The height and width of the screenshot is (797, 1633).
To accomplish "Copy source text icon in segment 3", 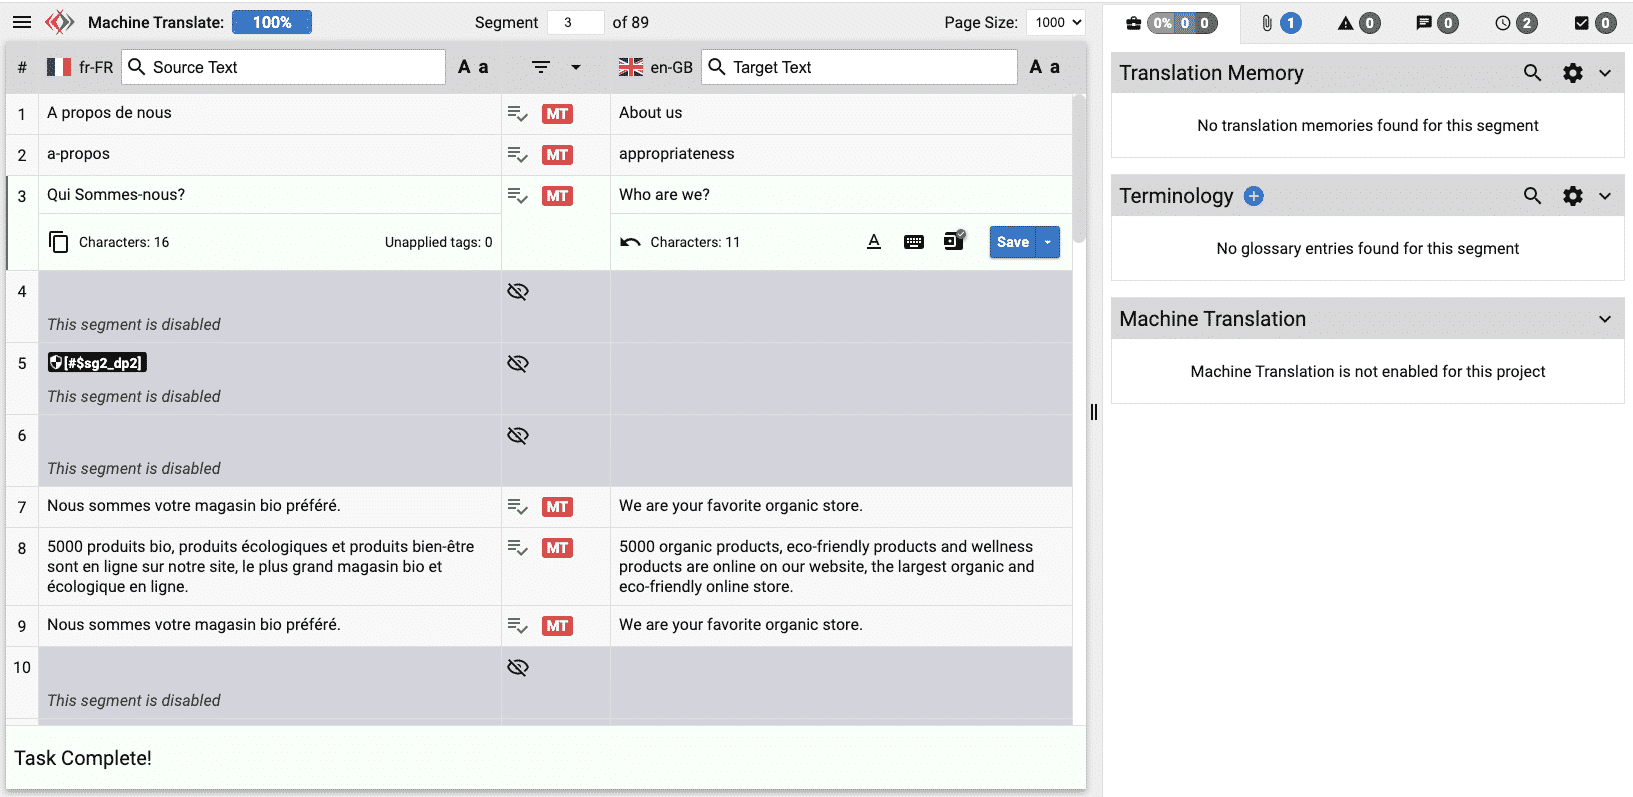I will point(59,242).
